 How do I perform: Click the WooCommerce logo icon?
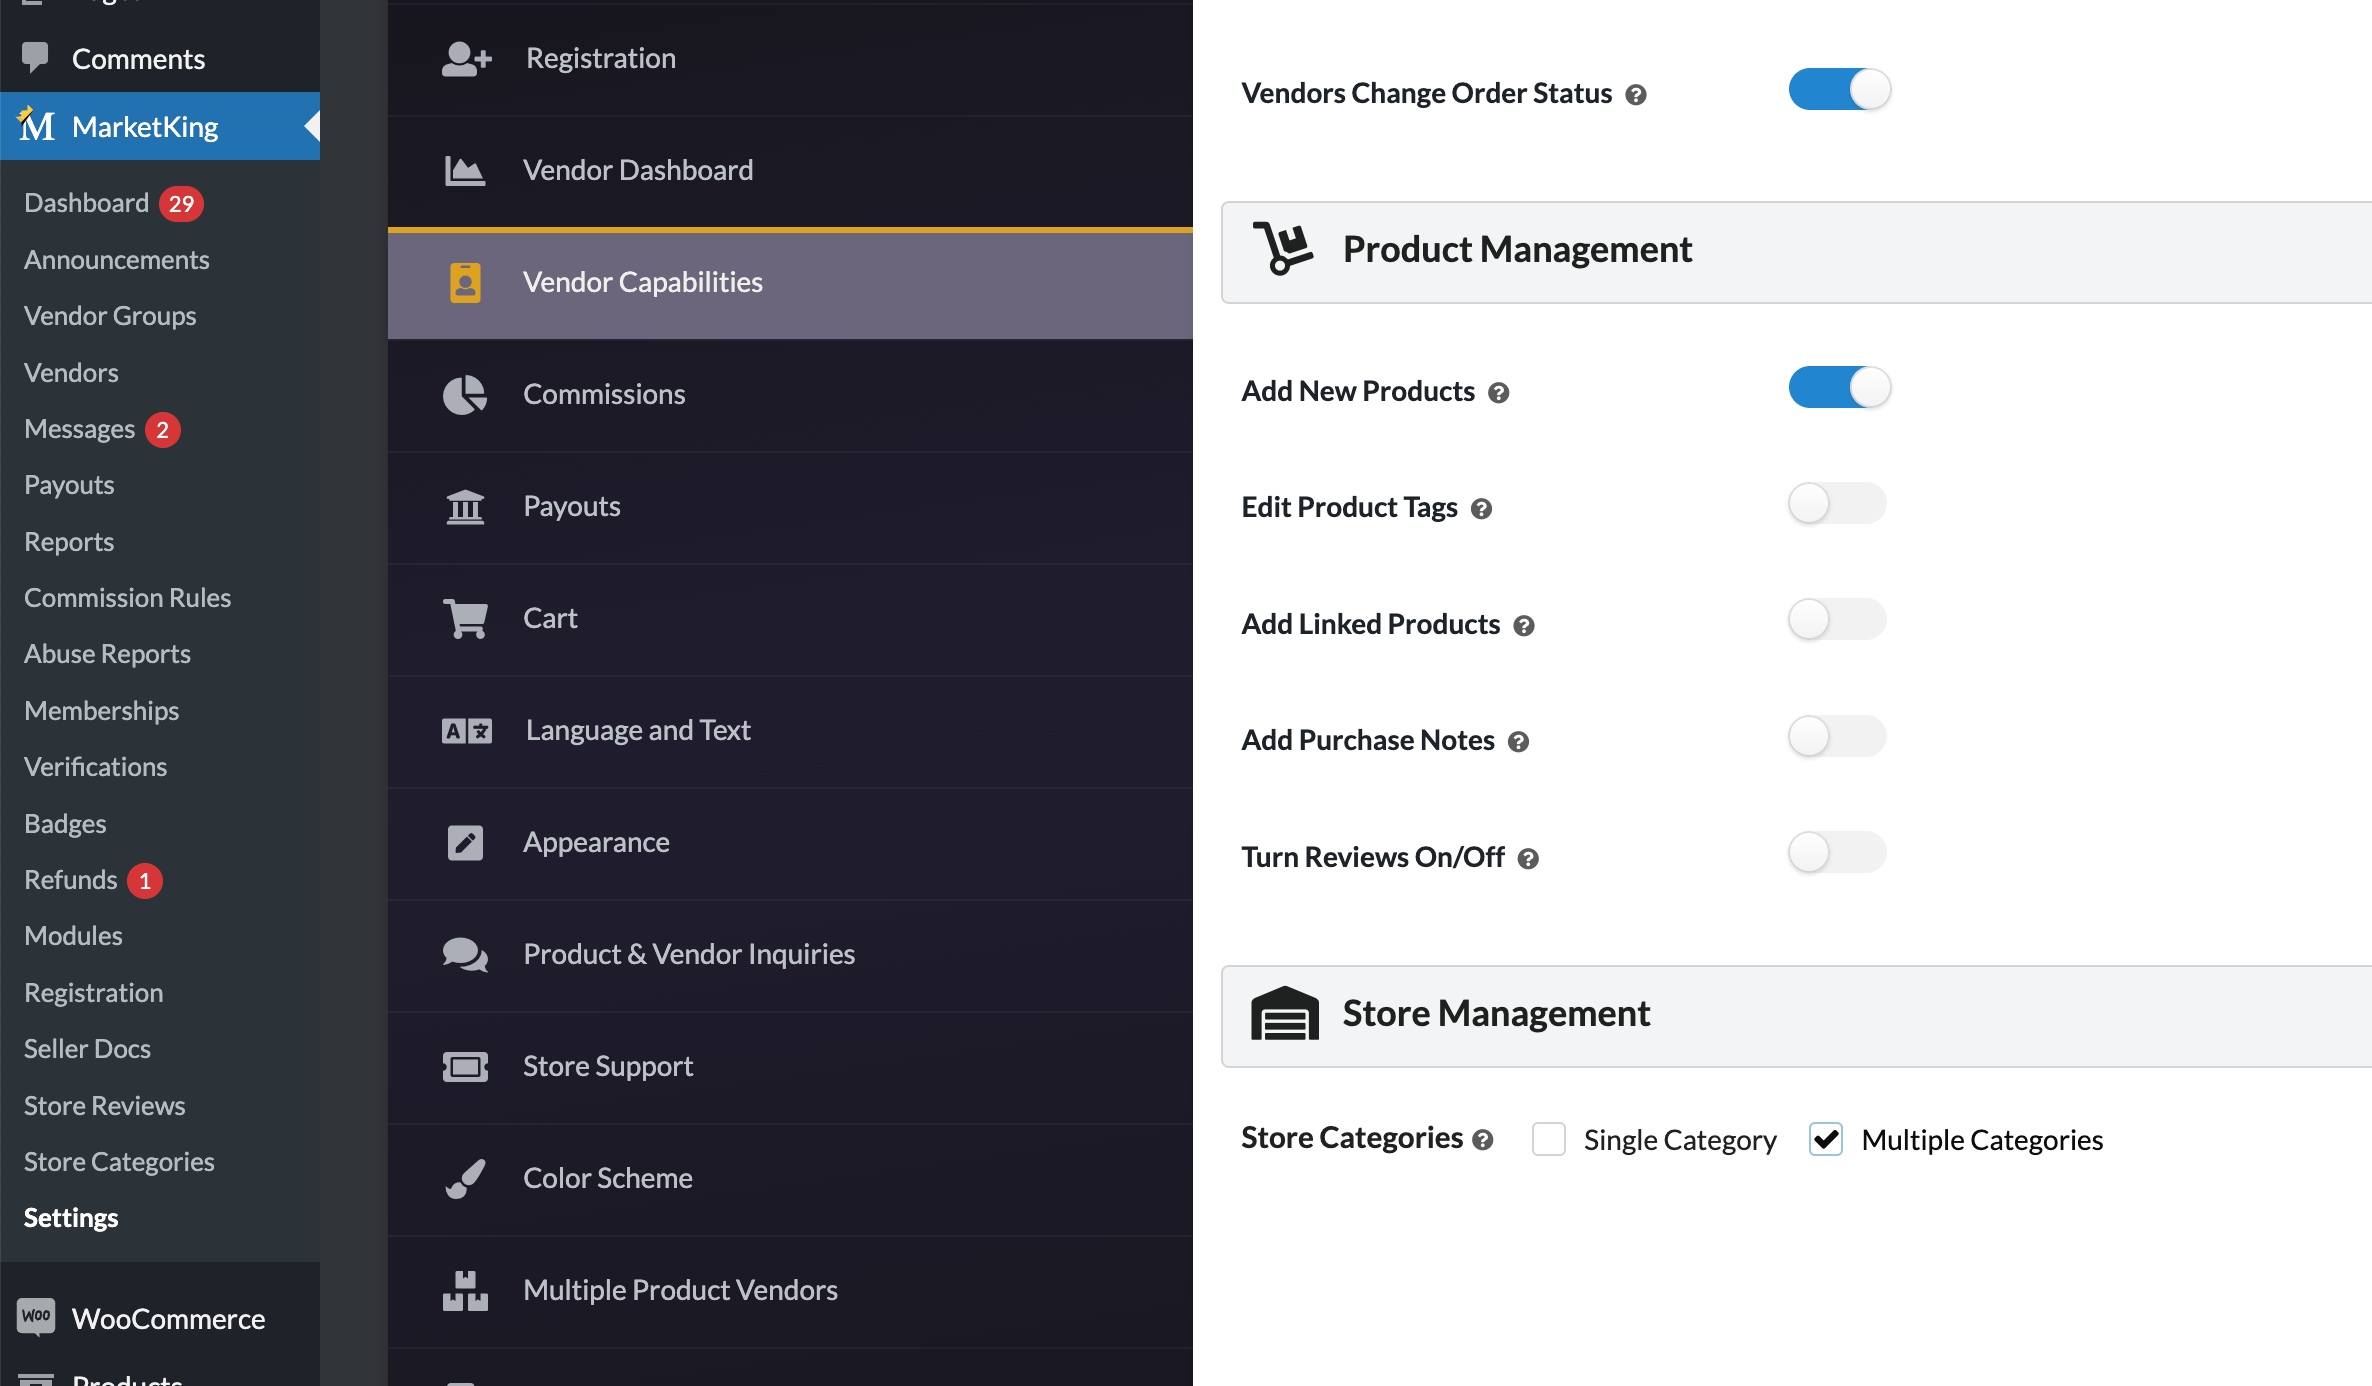tap(36, 1317)
